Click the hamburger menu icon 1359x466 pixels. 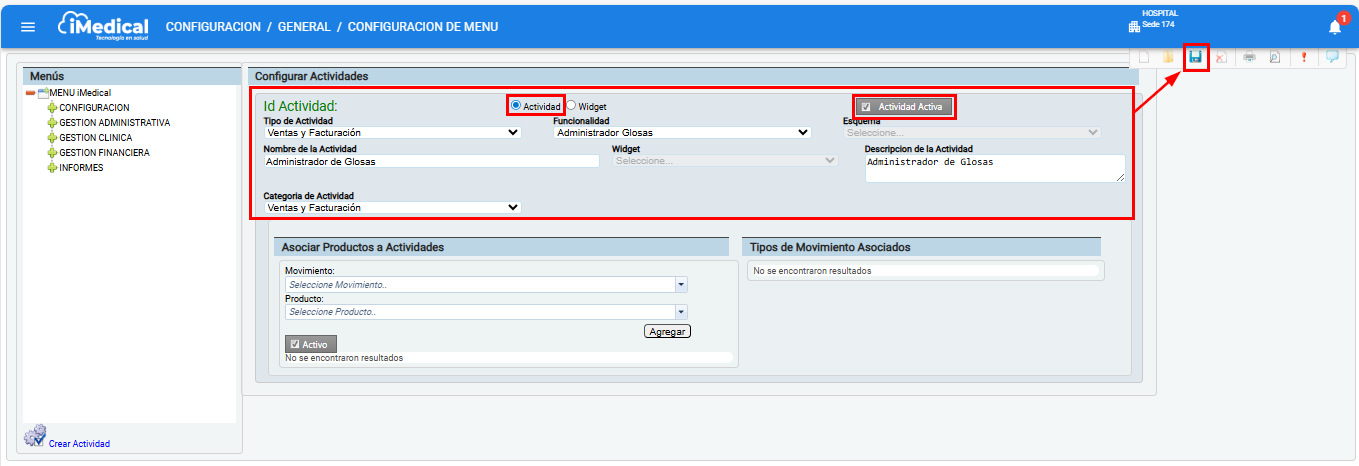click(x=28, y=27)
